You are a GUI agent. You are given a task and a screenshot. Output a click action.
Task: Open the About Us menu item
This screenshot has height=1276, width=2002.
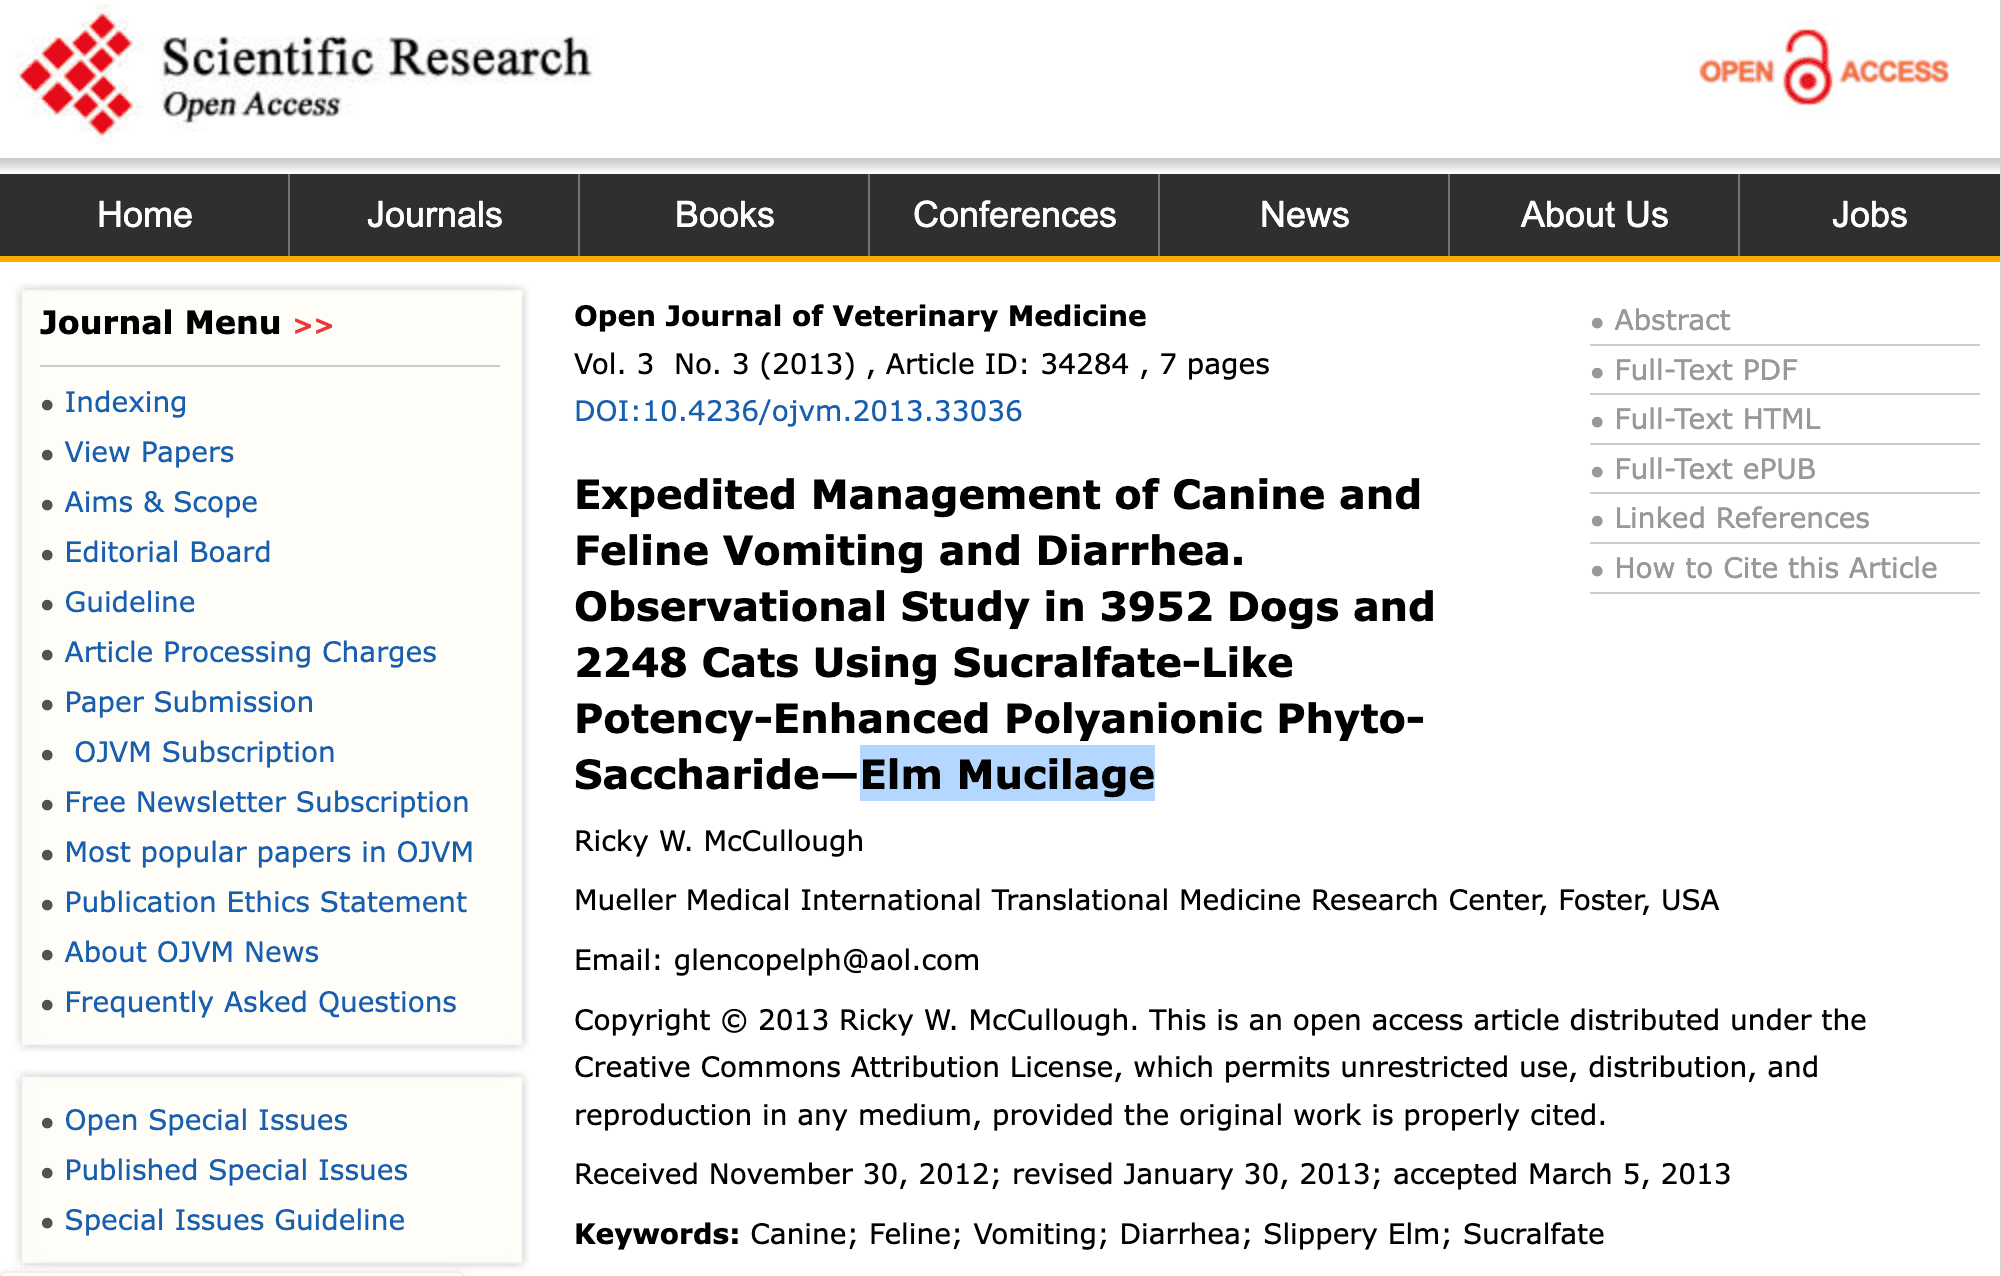pos(1594,215)
